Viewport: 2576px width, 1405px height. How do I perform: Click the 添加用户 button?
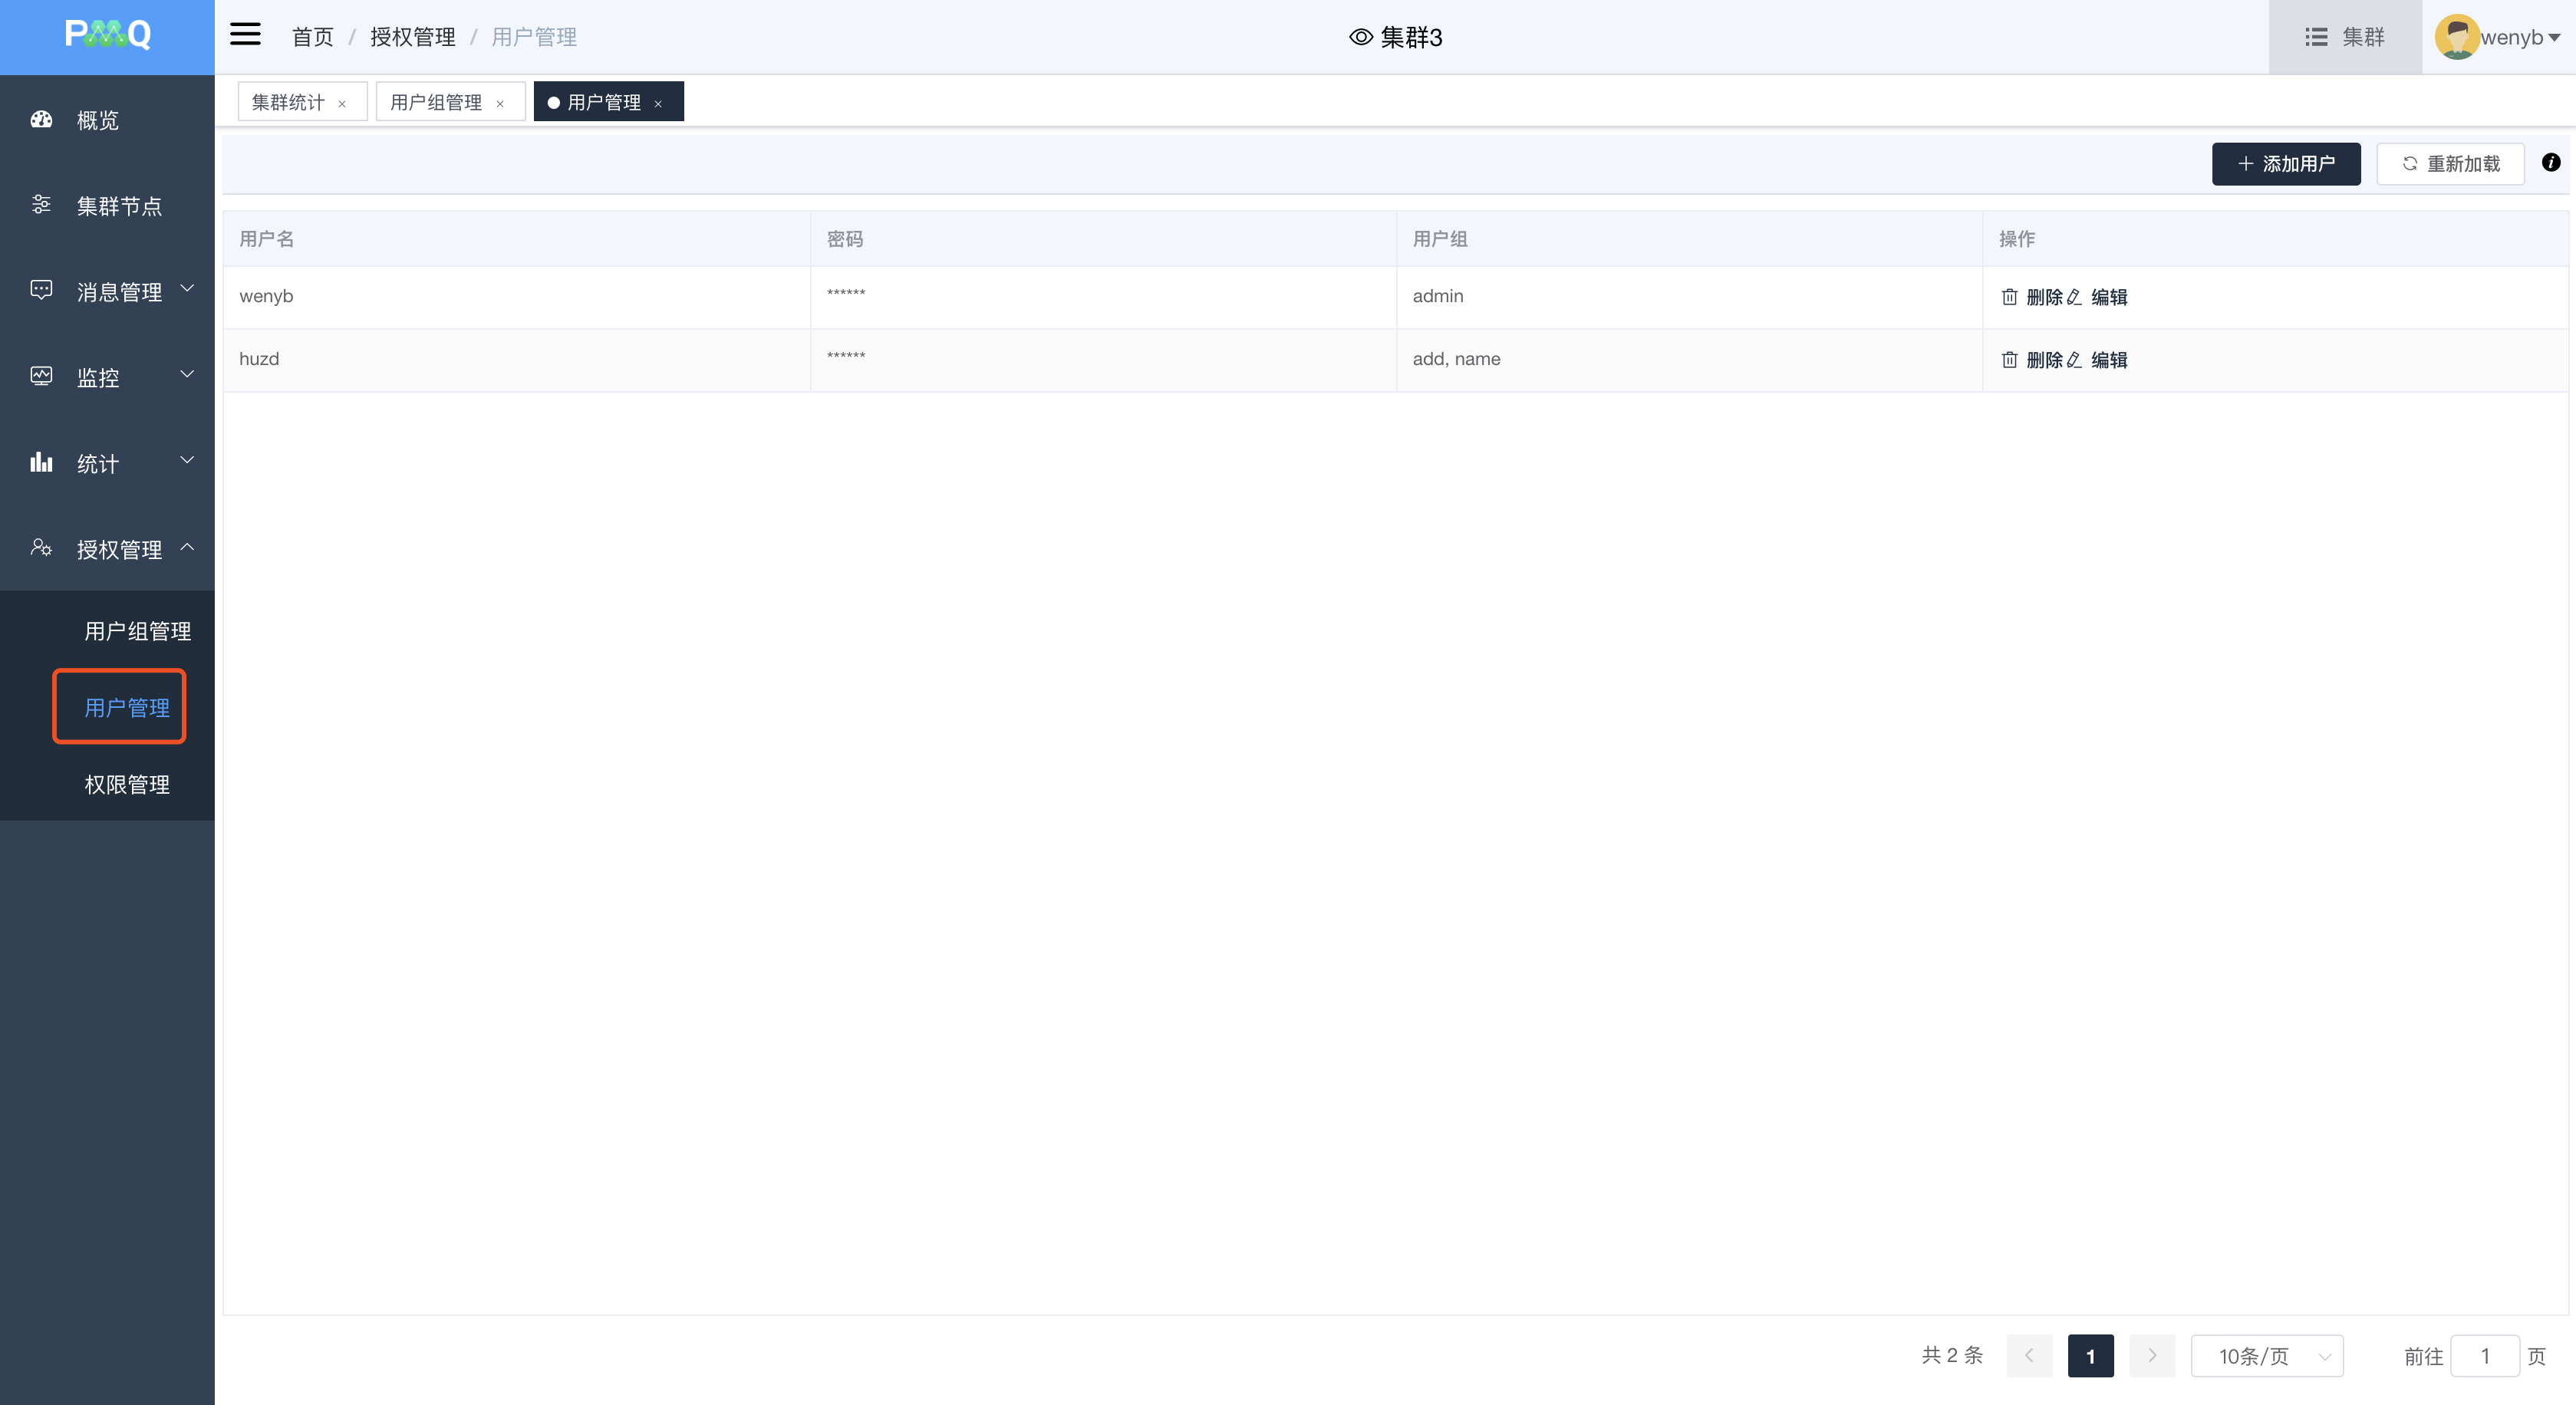[2285, 164]
